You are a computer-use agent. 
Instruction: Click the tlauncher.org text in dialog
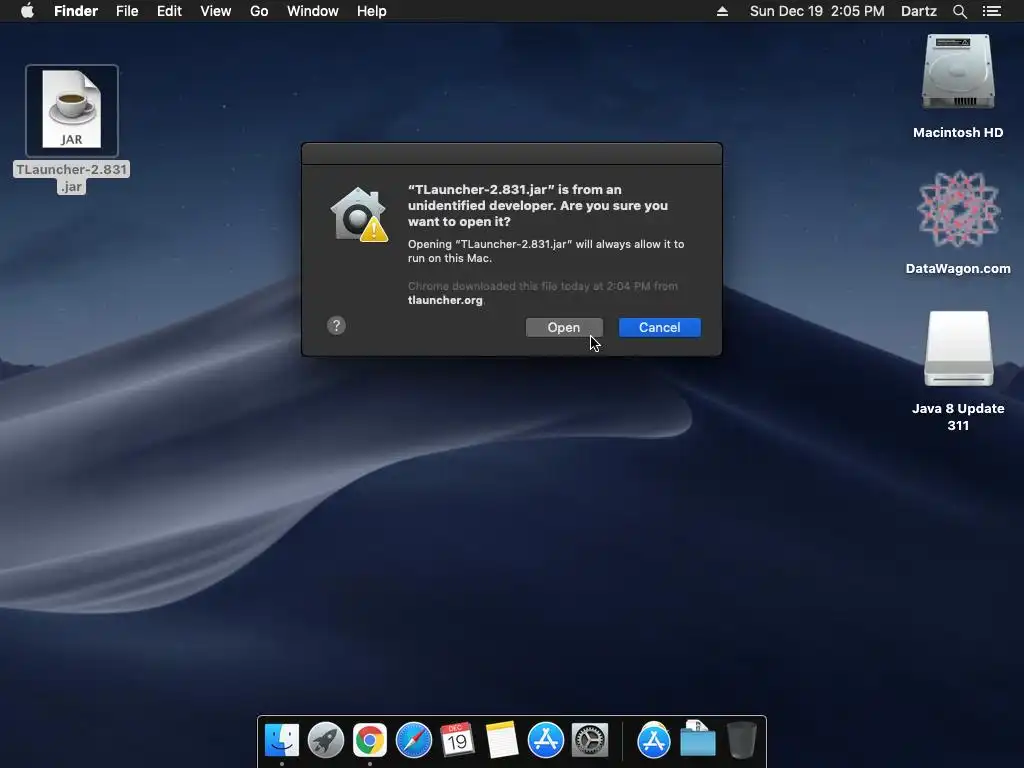[x=445, y=300]
